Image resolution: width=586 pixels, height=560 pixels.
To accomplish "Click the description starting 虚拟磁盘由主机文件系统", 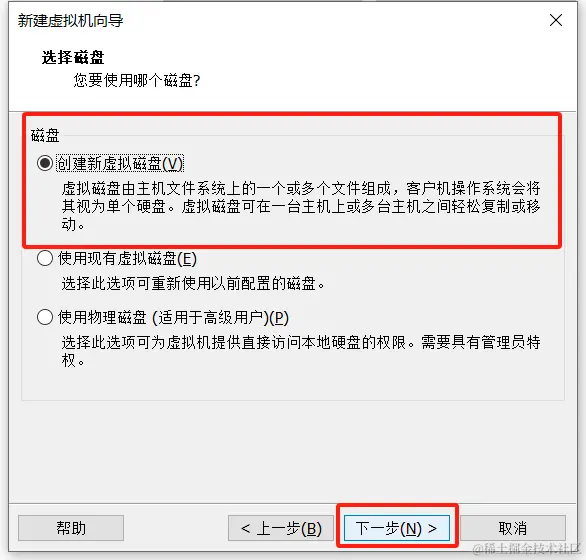I will (x=301, y=206).
